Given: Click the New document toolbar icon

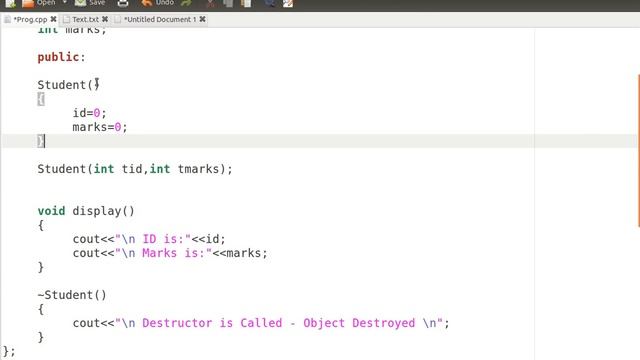Looking at the screenshot, I should tap(10, 3).
